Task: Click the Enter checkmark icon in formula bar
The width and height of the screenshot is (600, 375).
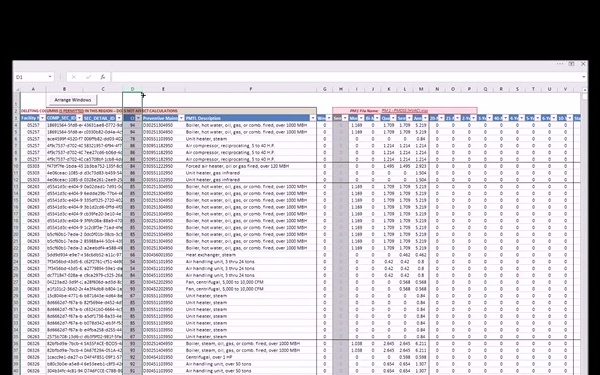Action: click(x=88, y=77)
